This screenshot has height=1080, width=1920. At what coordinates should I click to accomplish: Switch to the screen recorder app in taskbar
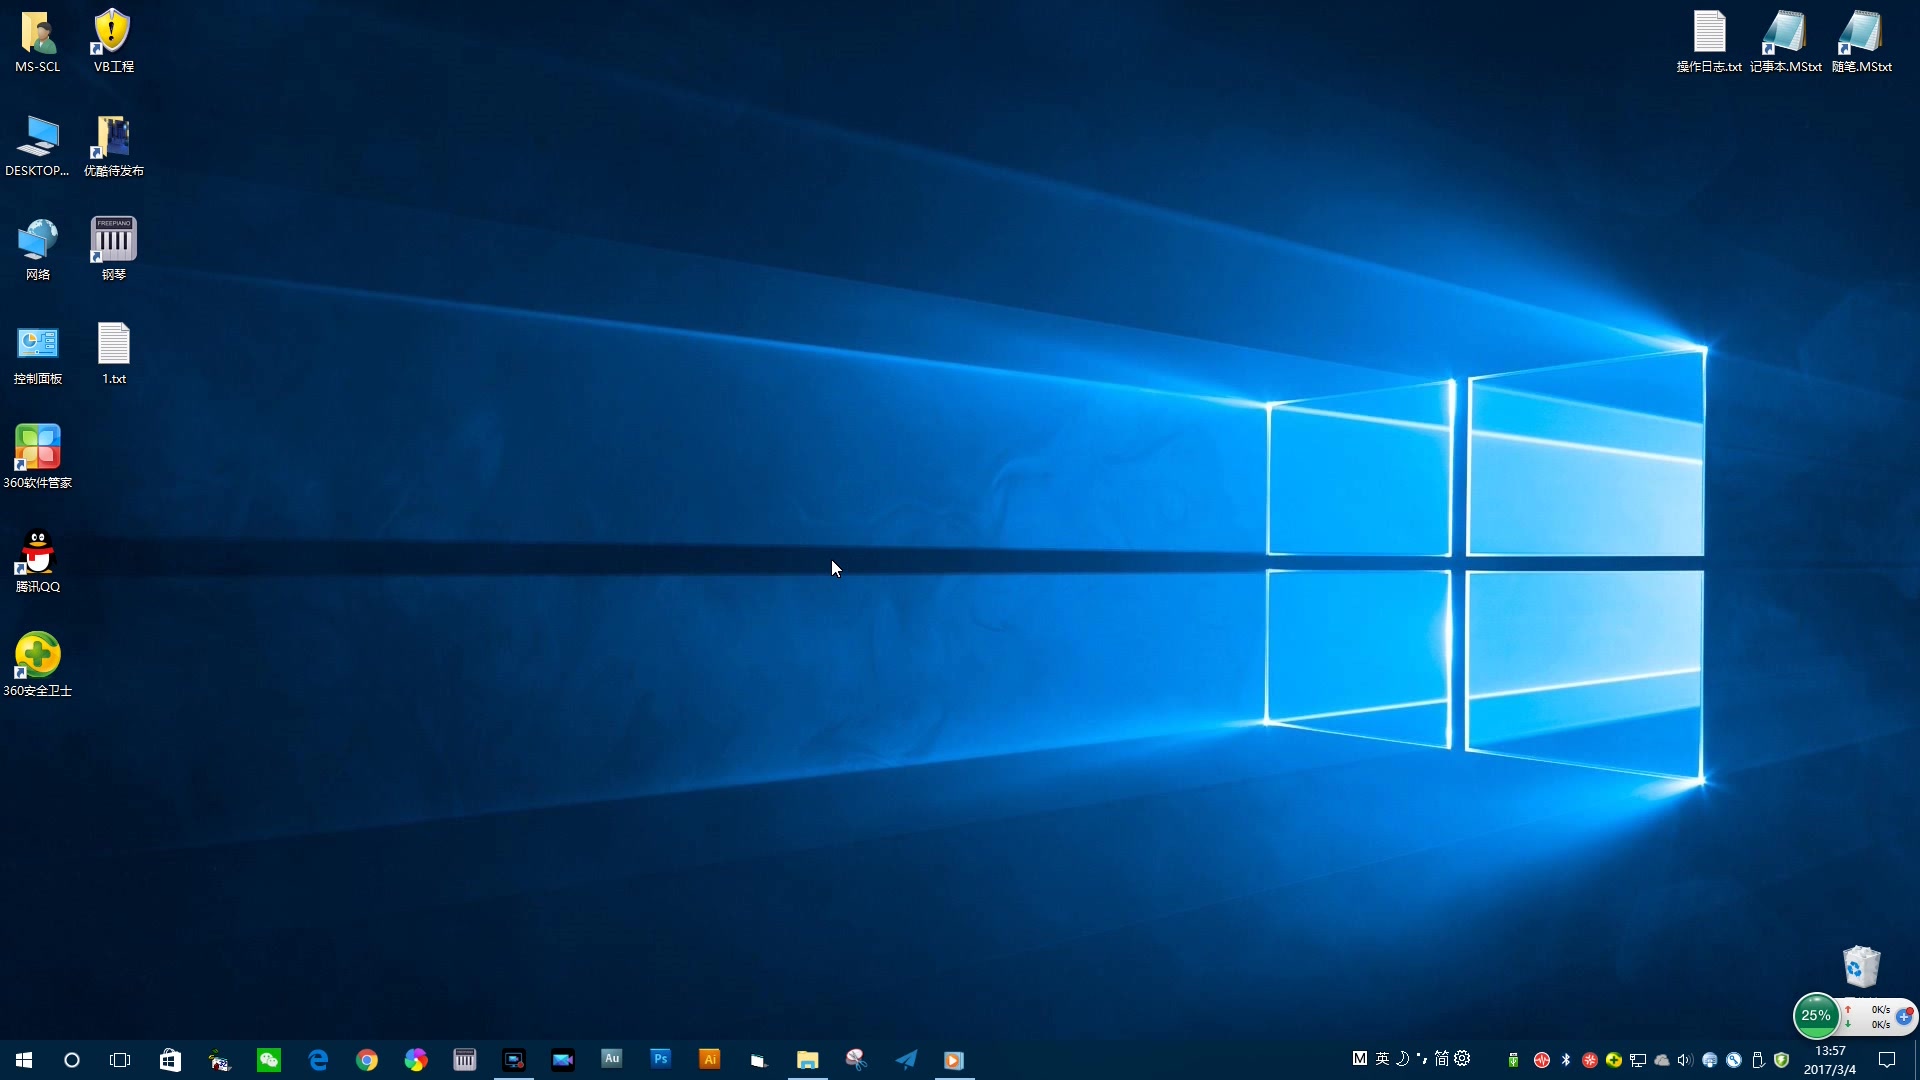pos(514,1060)
